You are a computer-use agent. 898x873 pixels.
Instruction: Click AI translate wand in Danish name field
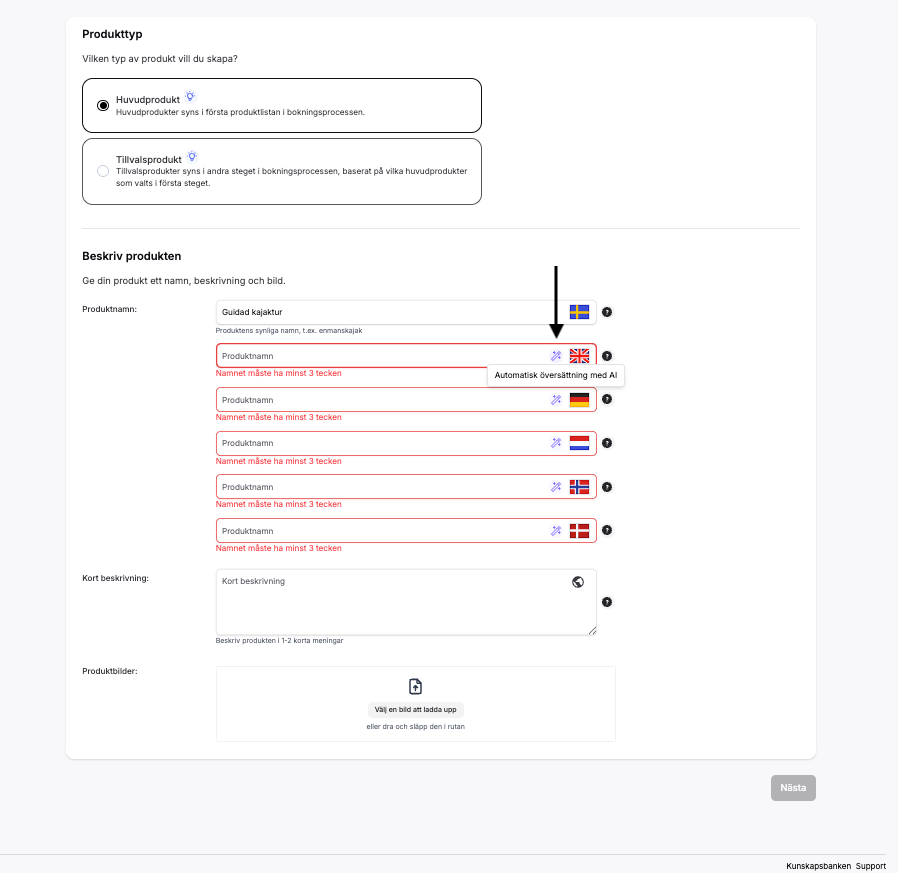coord(556,531)
